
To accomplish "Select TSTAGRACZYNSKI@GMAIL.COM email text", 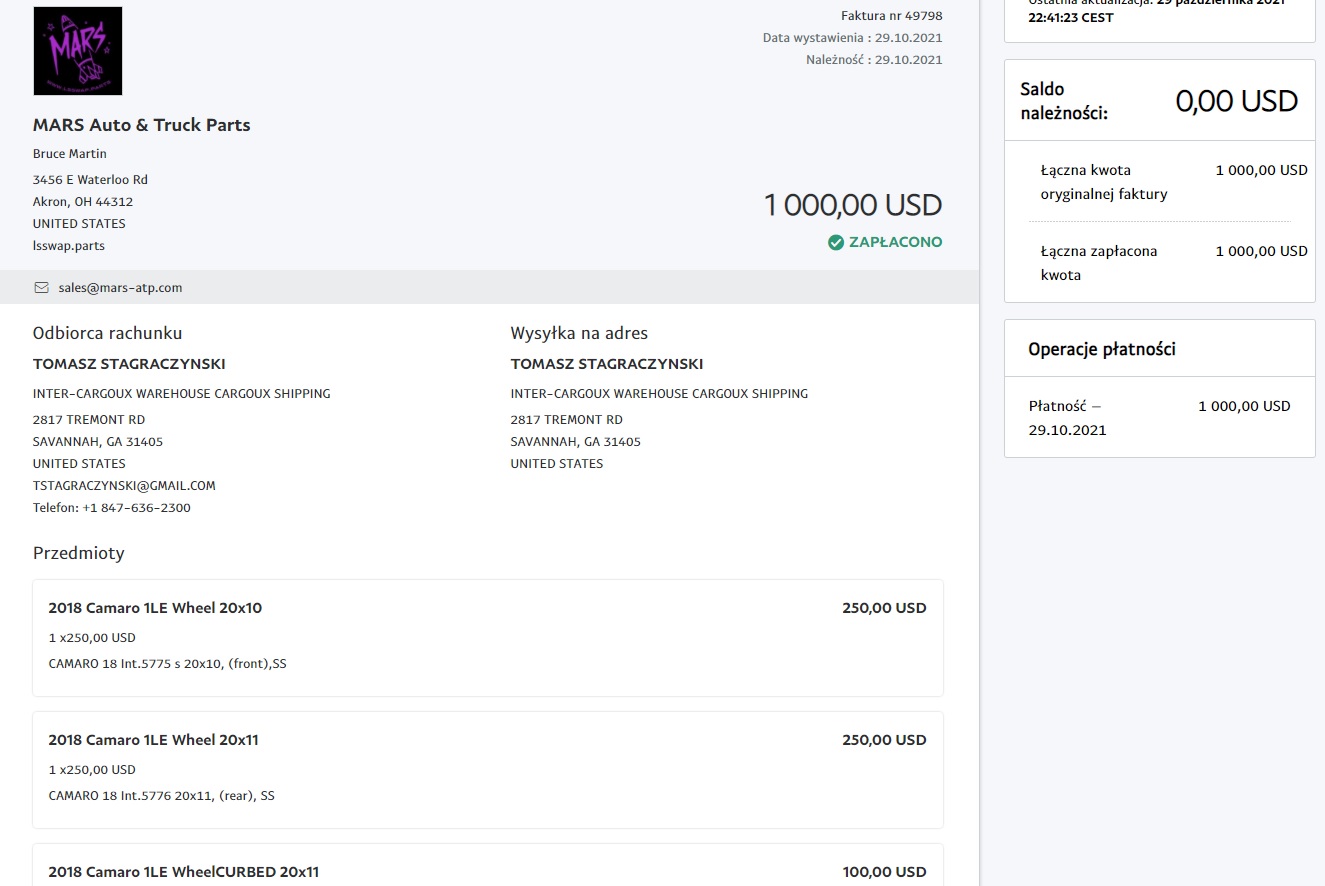I will point(124,486).
